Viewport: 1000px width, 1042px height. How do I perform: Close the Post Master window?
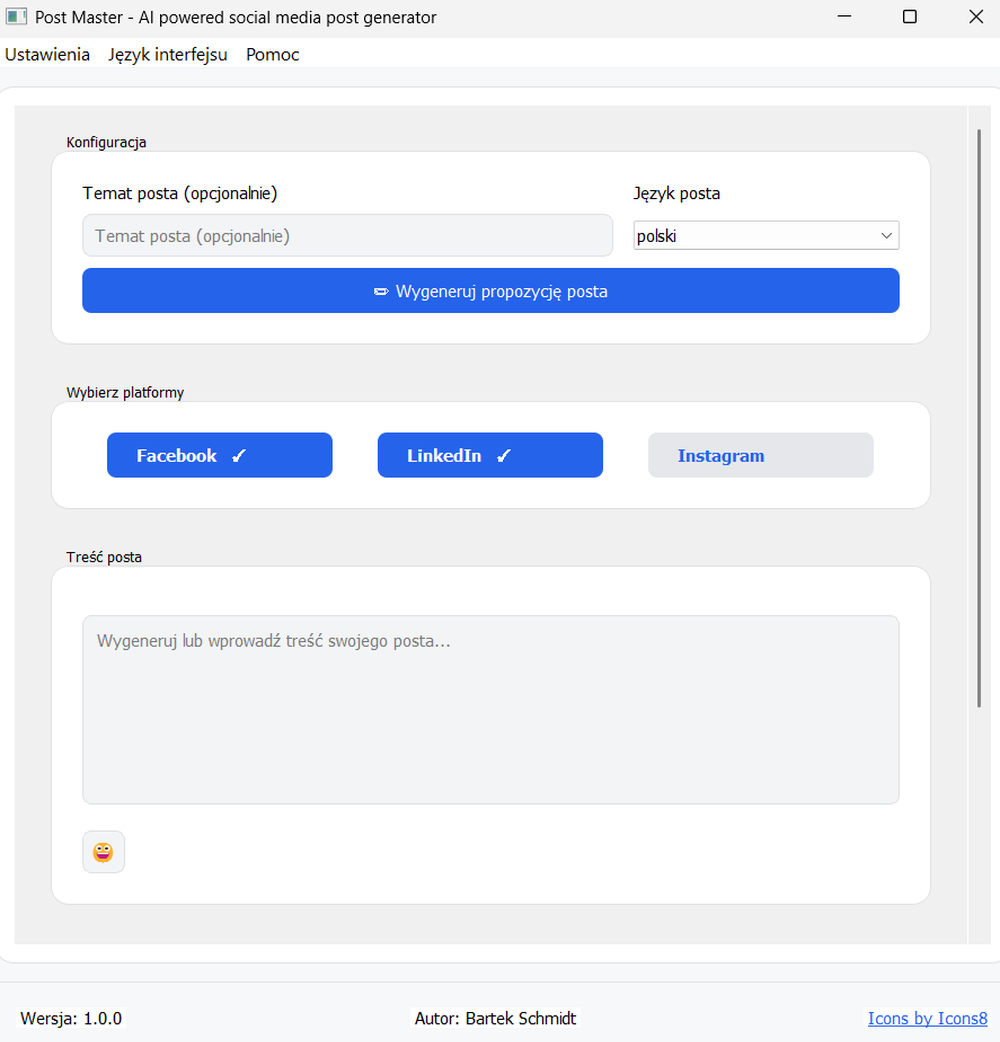(976, 17)
